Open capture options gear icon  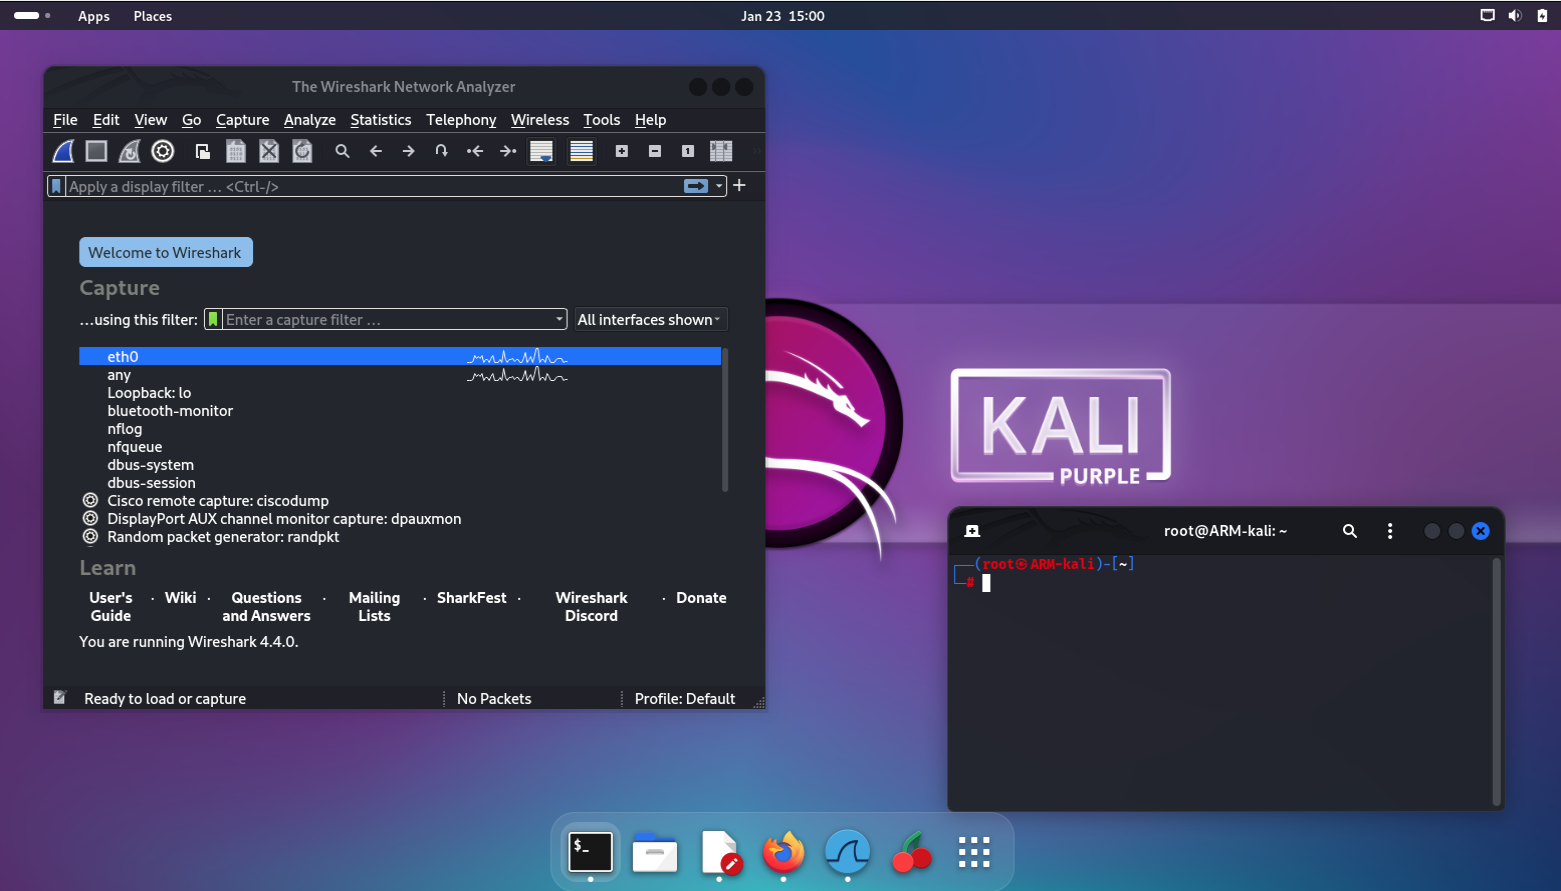pos(163,151)
